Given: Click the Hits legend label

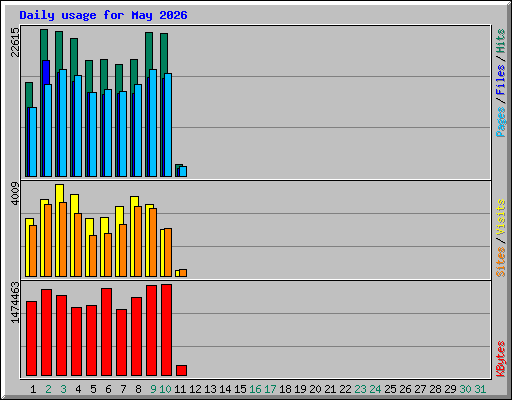Looking at the screenshot, I should tap(500, 41).
